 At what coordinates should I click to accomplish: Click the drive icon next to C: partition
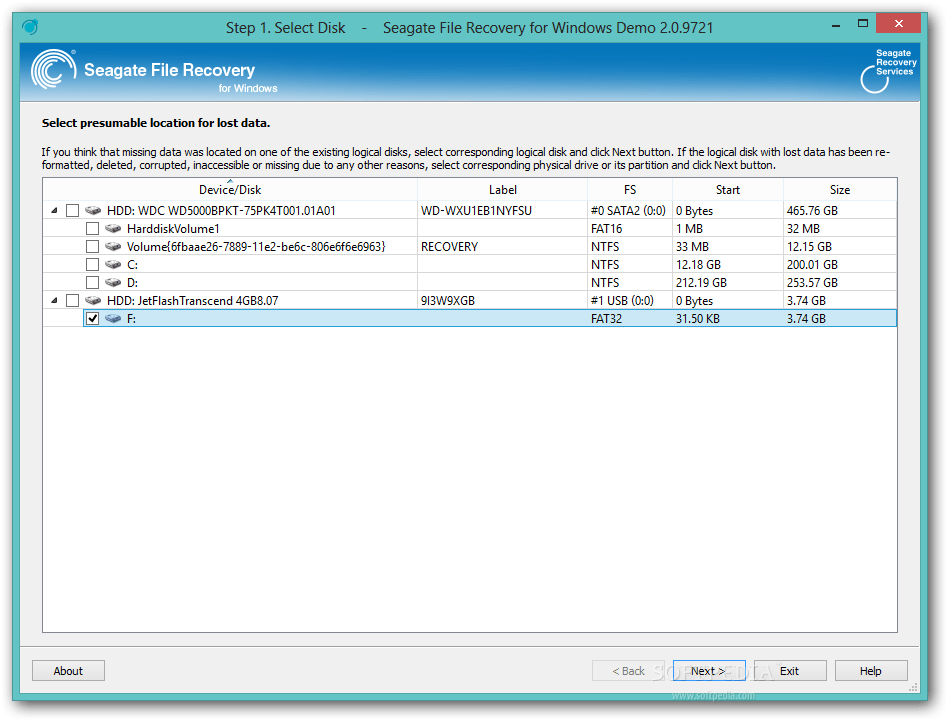pos(112,264)
